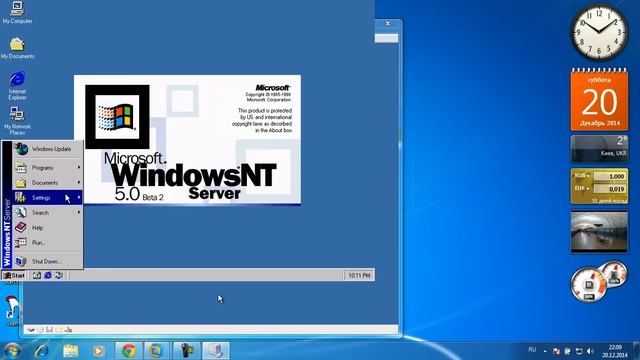
Task: Click the analog clock gadget
Action: [599, 33]
